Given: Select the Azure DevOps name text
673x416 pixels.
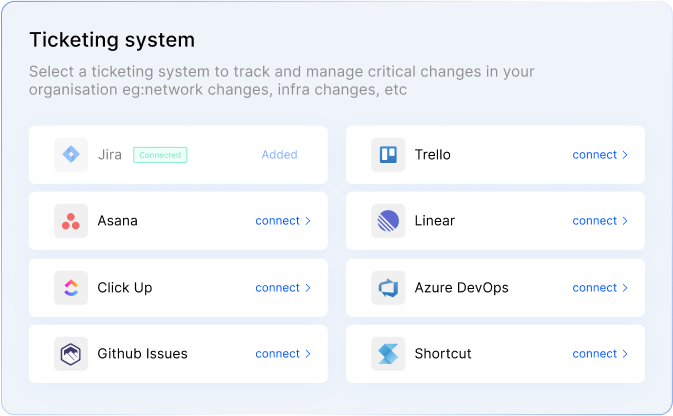Looking at the screenshot, I should tap(462, 288).
